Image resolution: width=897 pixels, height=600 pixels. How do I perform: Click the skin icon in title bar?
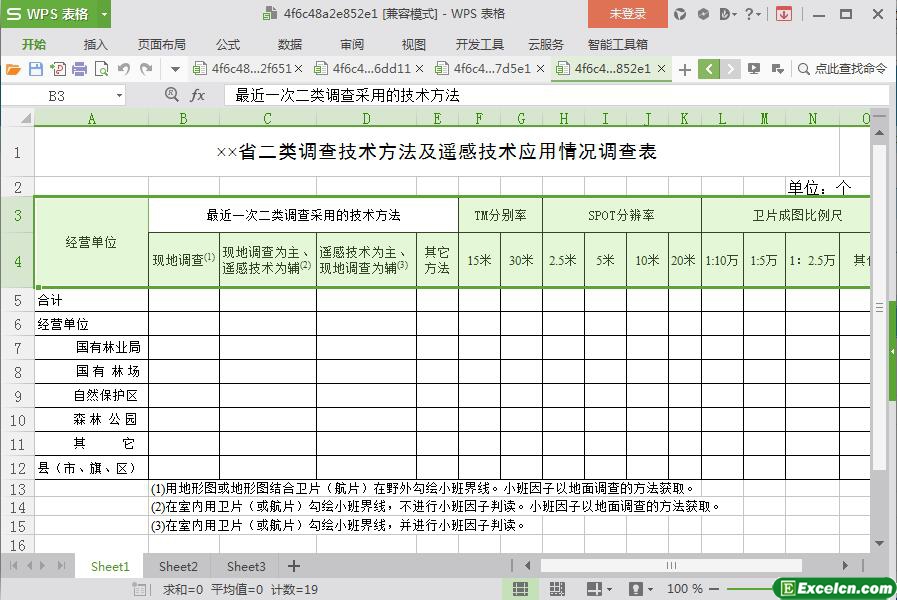680,14
